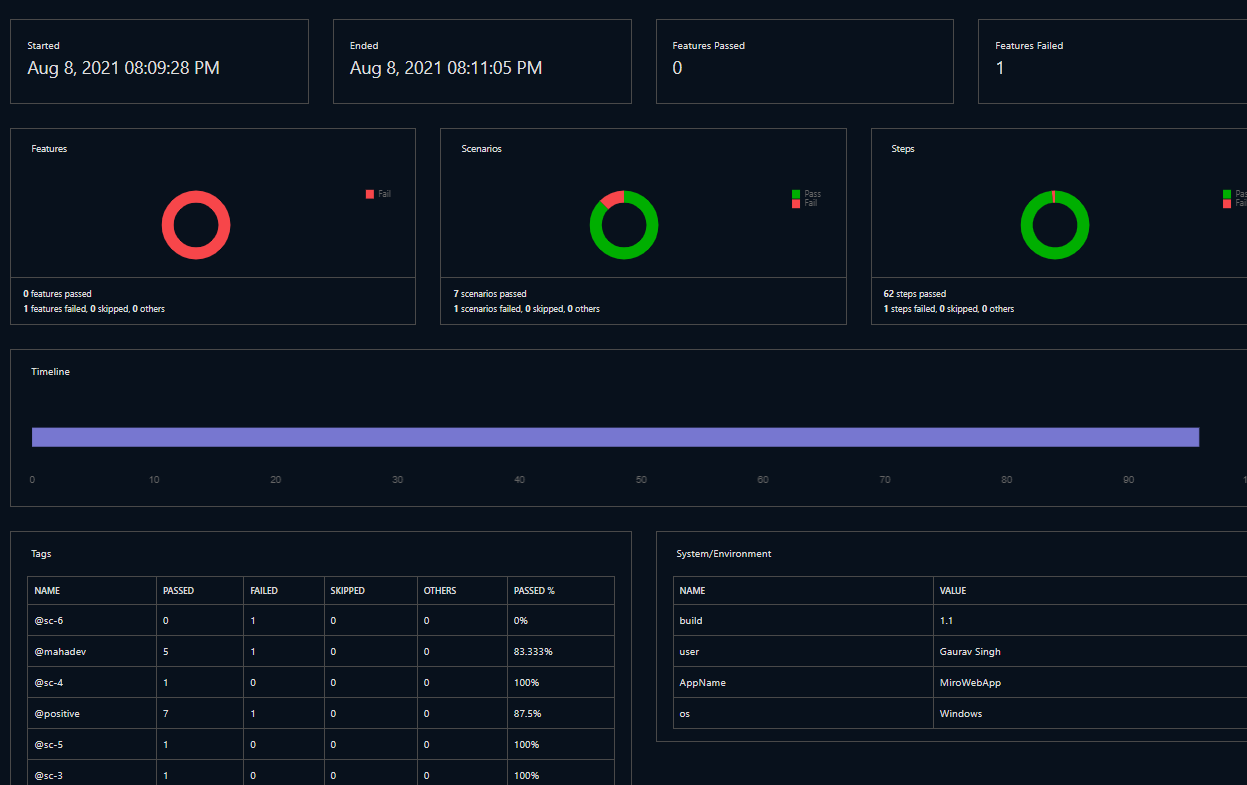This screenshot has height=785, width=1247.
Task: Click the SKIPPED column header in Tags table
Action: [347, 591]
